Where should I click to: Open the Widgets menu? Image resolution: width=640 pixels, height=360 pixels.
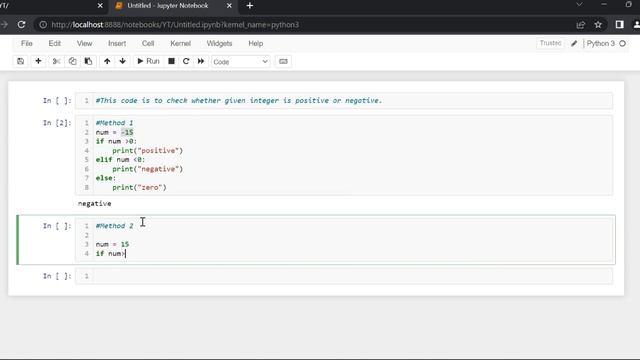(x=219, y=44)
